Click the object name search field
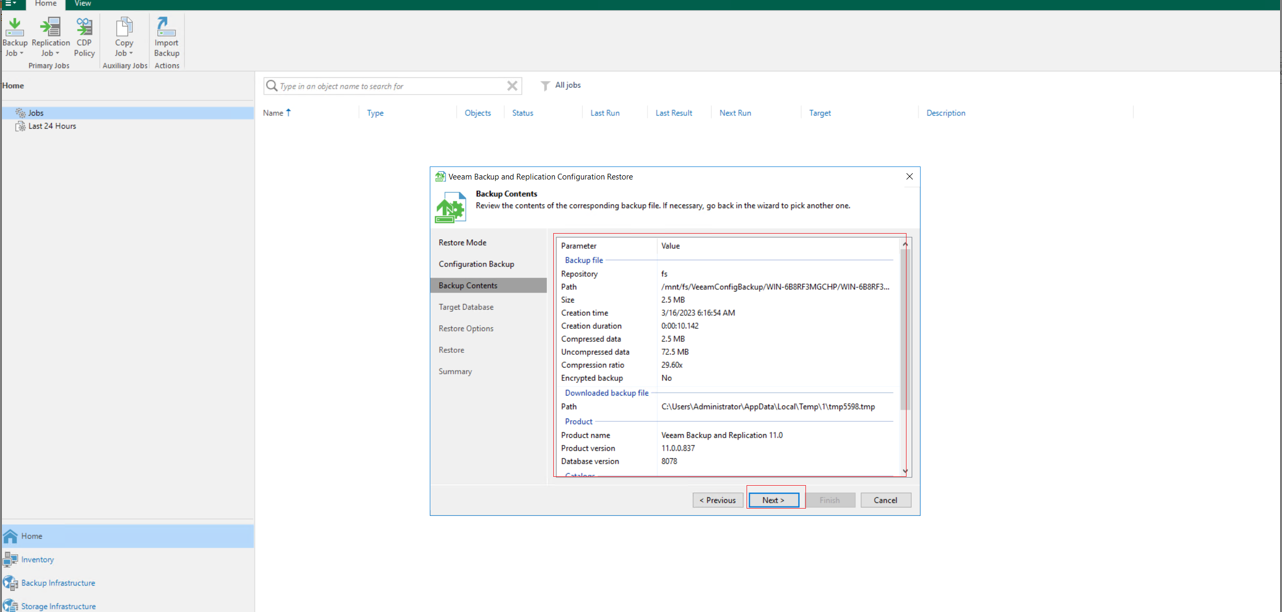Screen dimensions: 1282x612 coord(390,86)
